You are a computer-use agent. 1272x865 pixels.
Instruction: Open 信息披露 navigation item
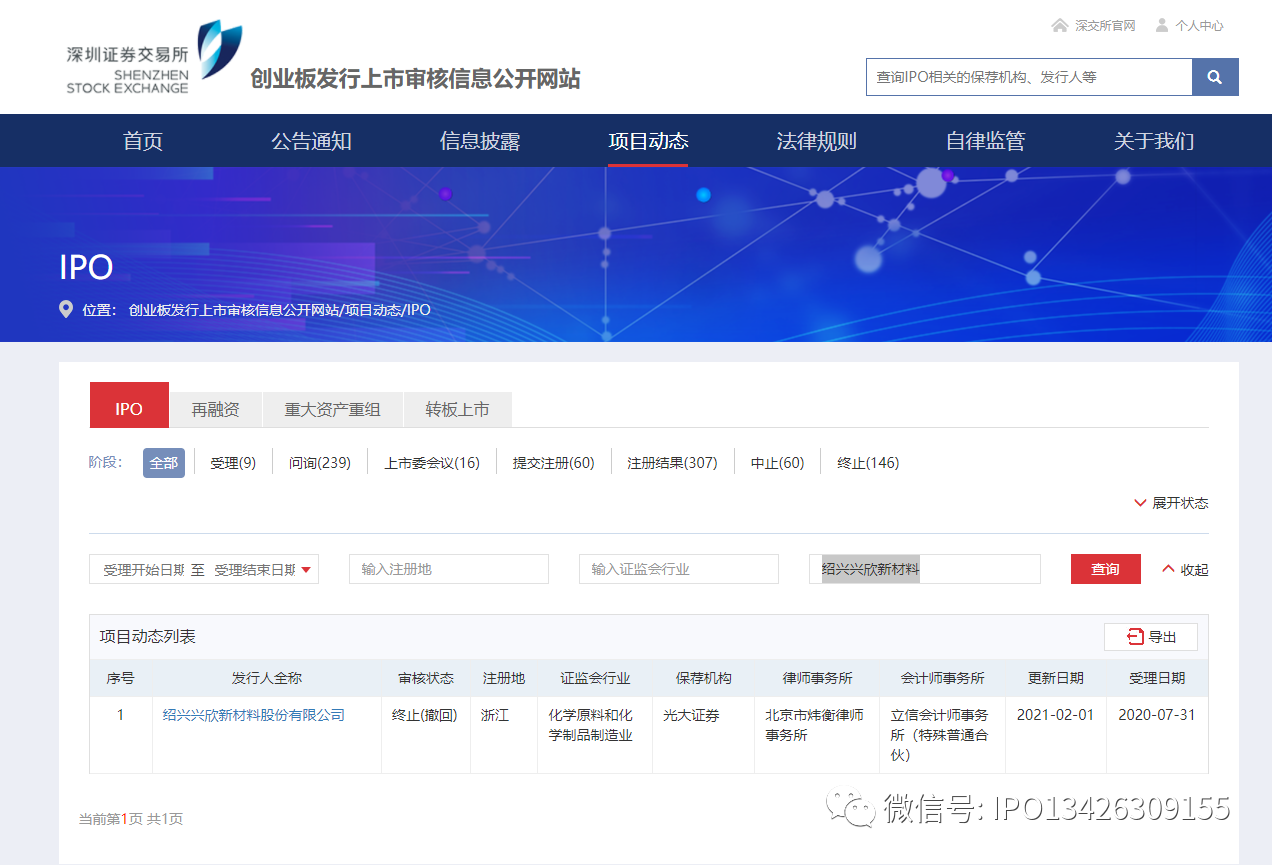(480, 141)
